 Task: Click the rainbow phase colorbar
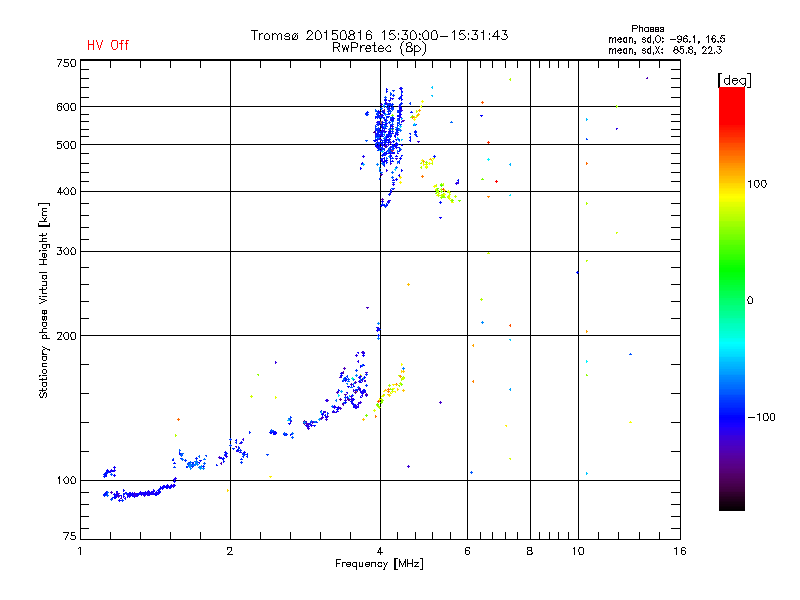pos(732,298)
